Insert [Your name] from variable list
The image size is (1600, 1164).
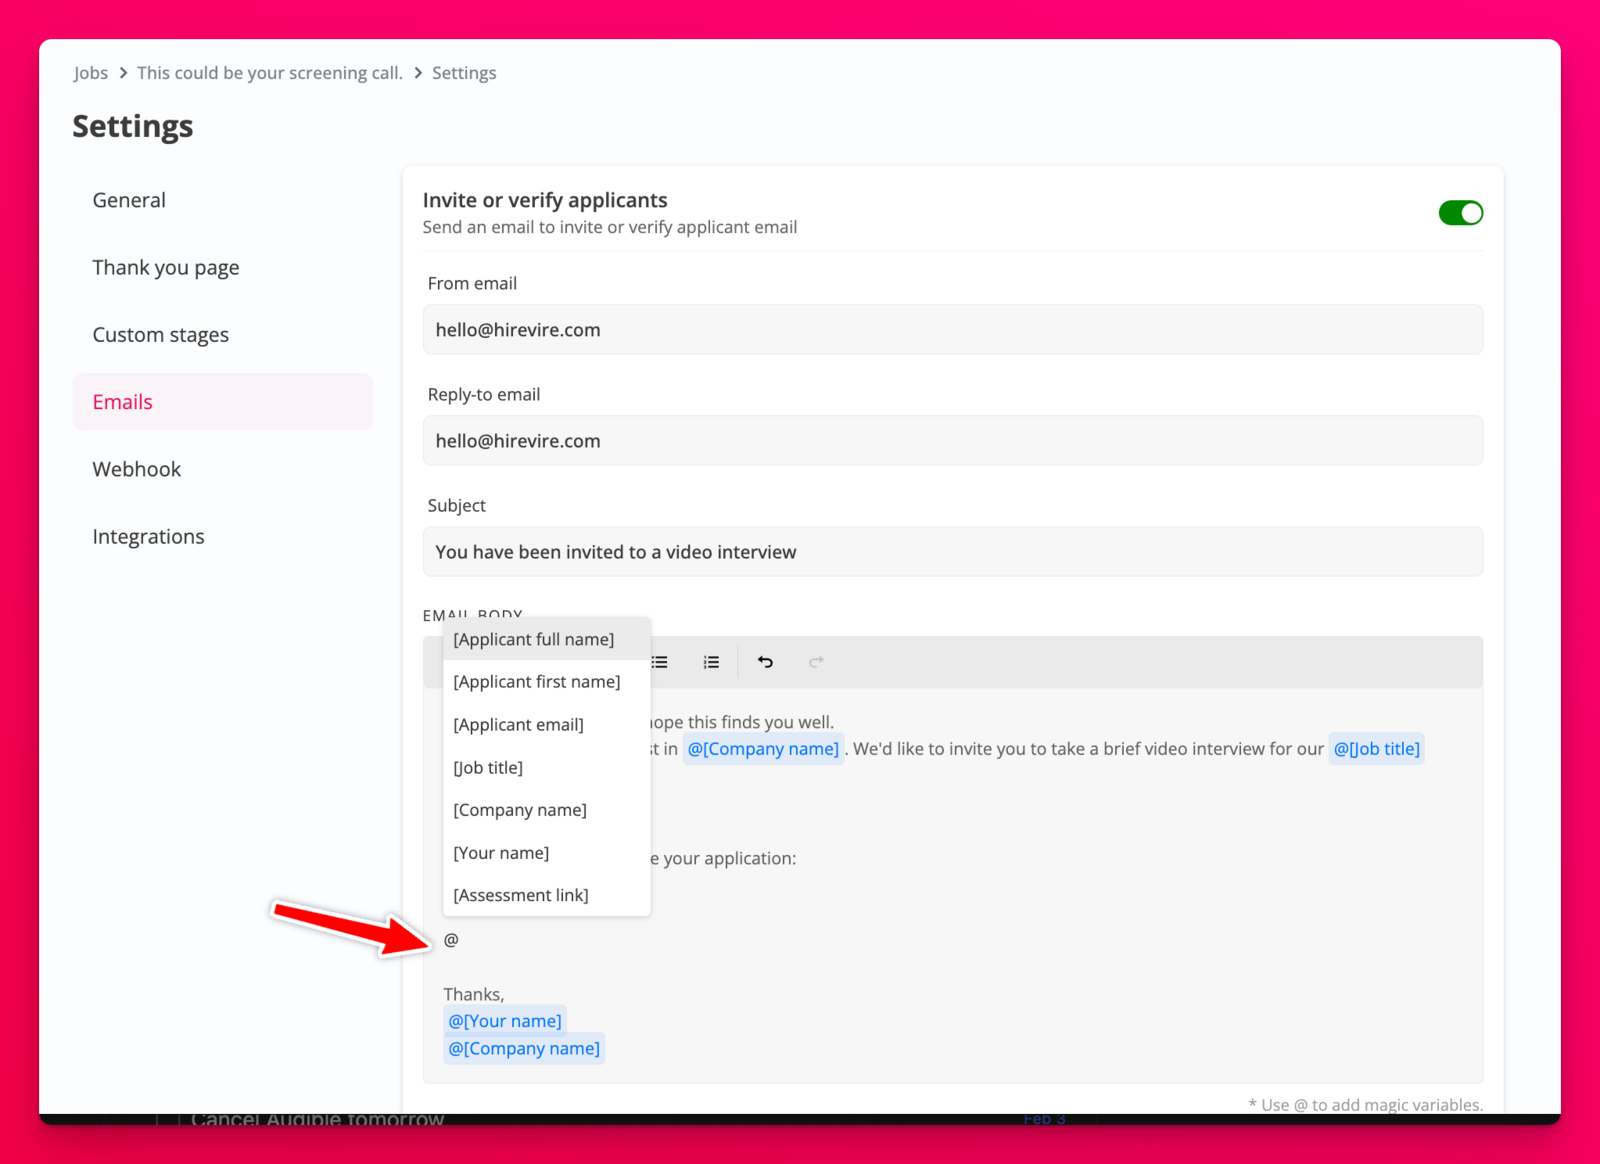click(x=501, y=852)
